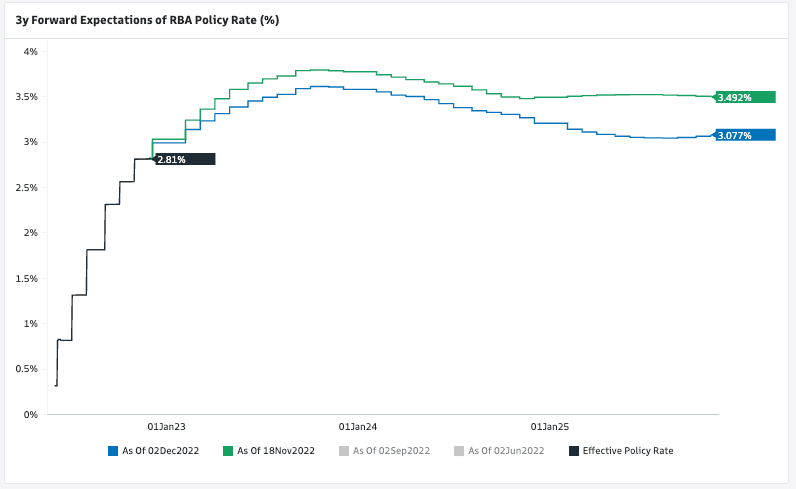Click the grey As Of 02Jun2022 legend swatch
Screen dimensions: 796x489
click(x=458, y=451)
